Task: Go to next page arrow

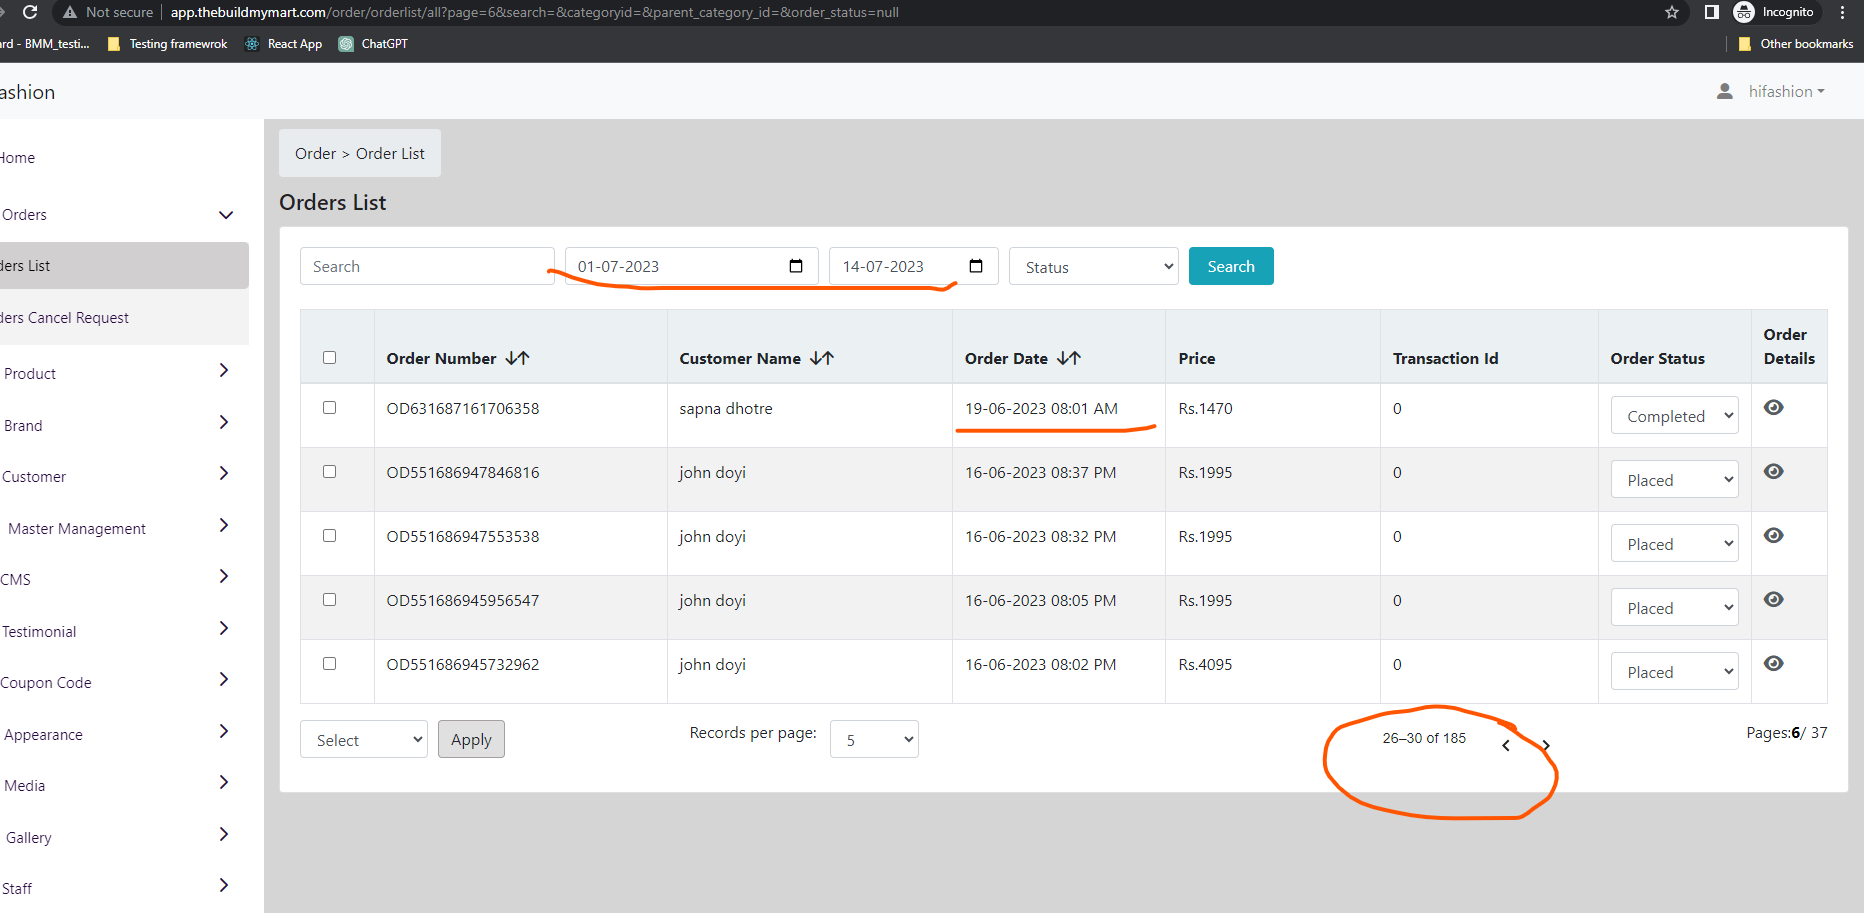Action: coord(1546,745)
